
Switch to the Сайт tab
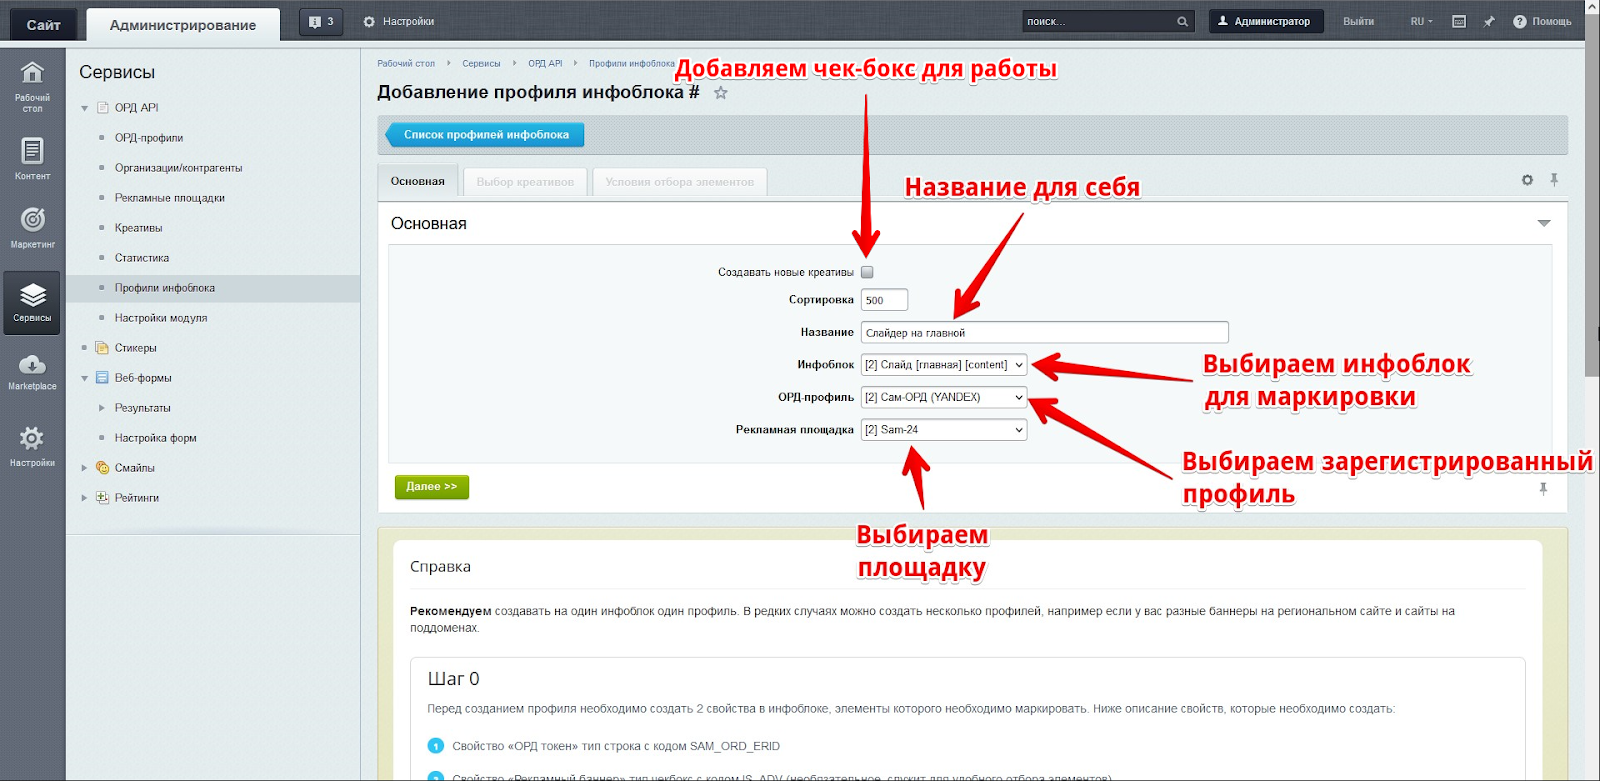pyautogui.click(x=43, y=25)
